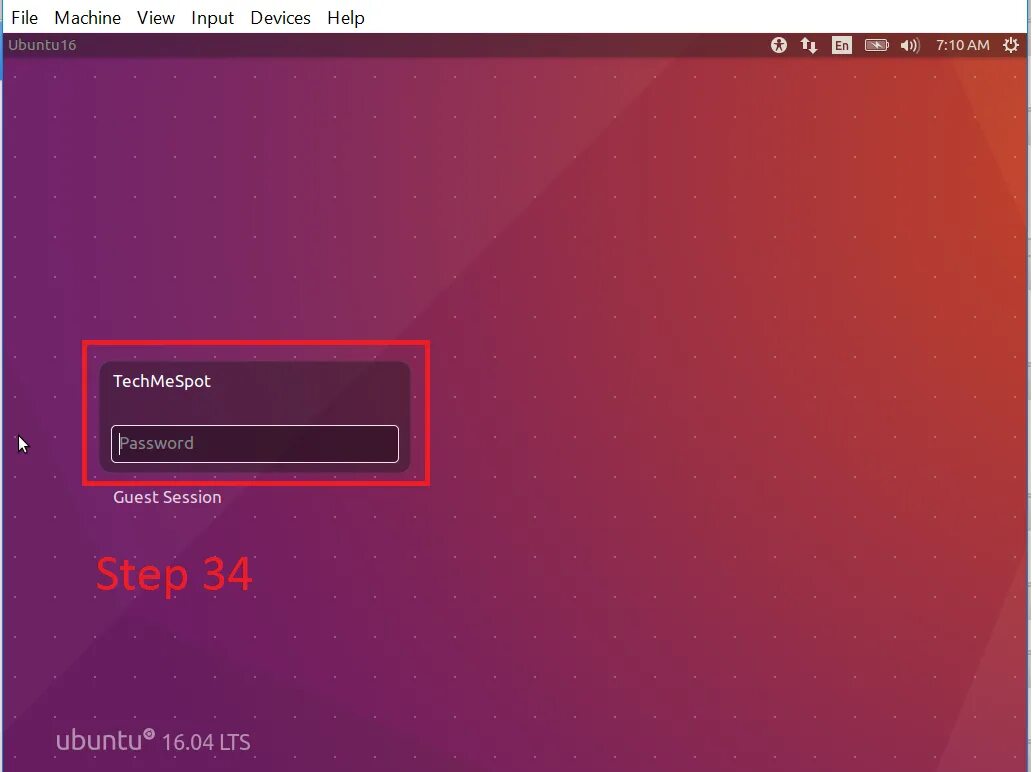The width and height of the screenshot is (1032, 772).
Task: Open the File menu
Action: click(x=24, y=18)
